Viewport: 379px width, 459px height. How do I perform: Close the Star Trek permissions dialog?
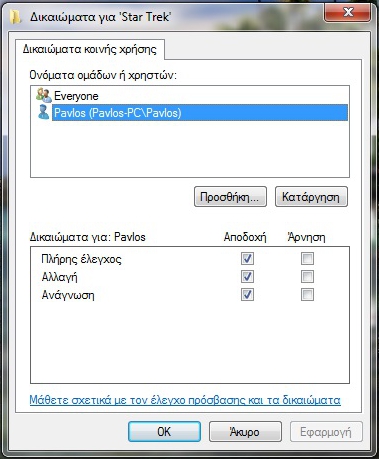coord(348,13)
